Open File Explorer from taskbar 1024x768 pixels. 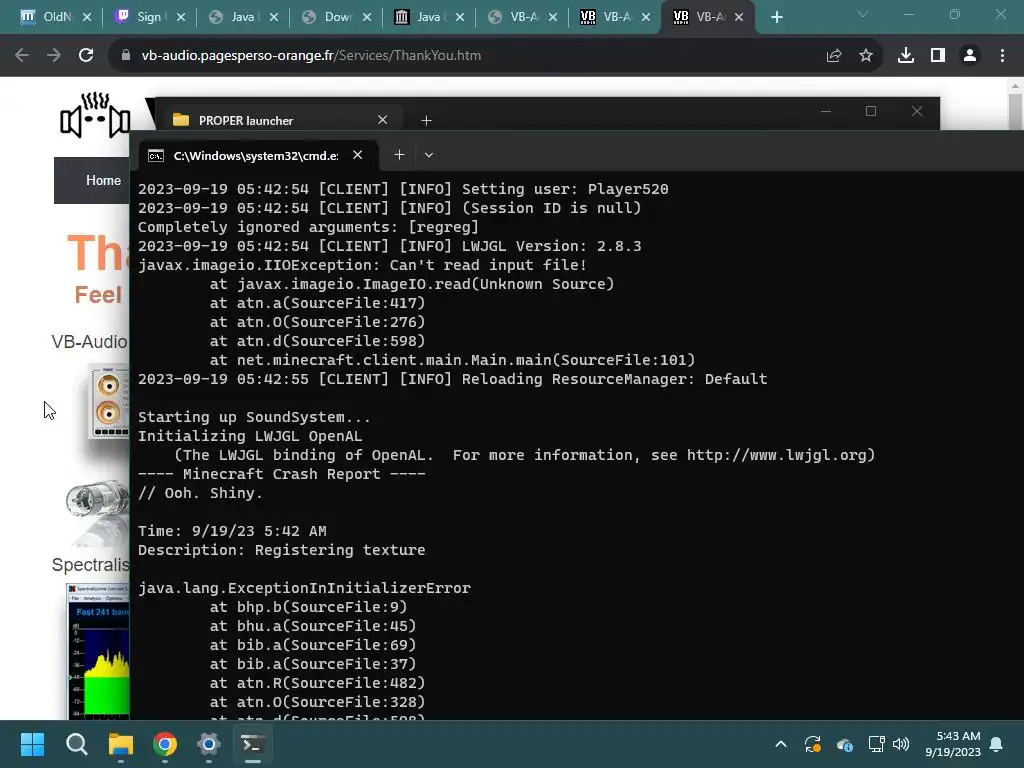coord(121,744)
